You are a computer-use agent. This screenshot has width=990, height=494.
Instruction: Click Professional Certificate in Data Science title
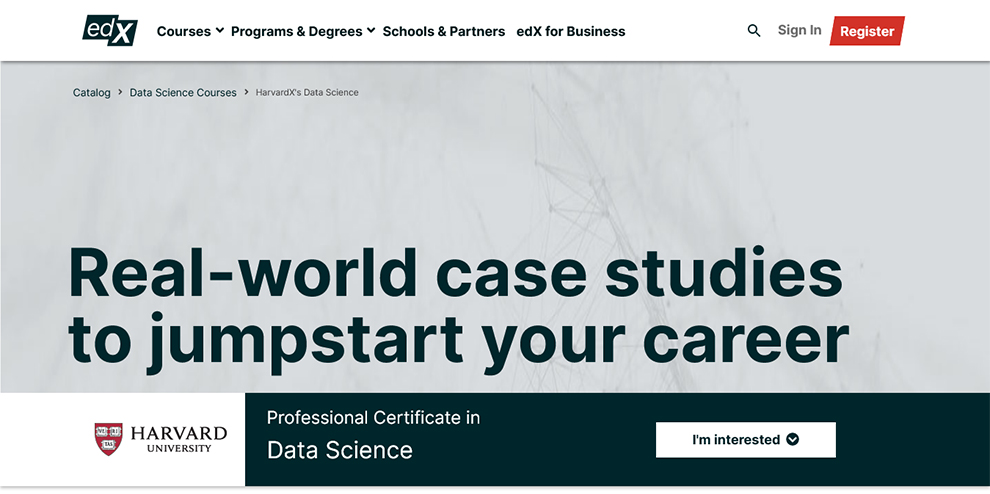[373, 435]
